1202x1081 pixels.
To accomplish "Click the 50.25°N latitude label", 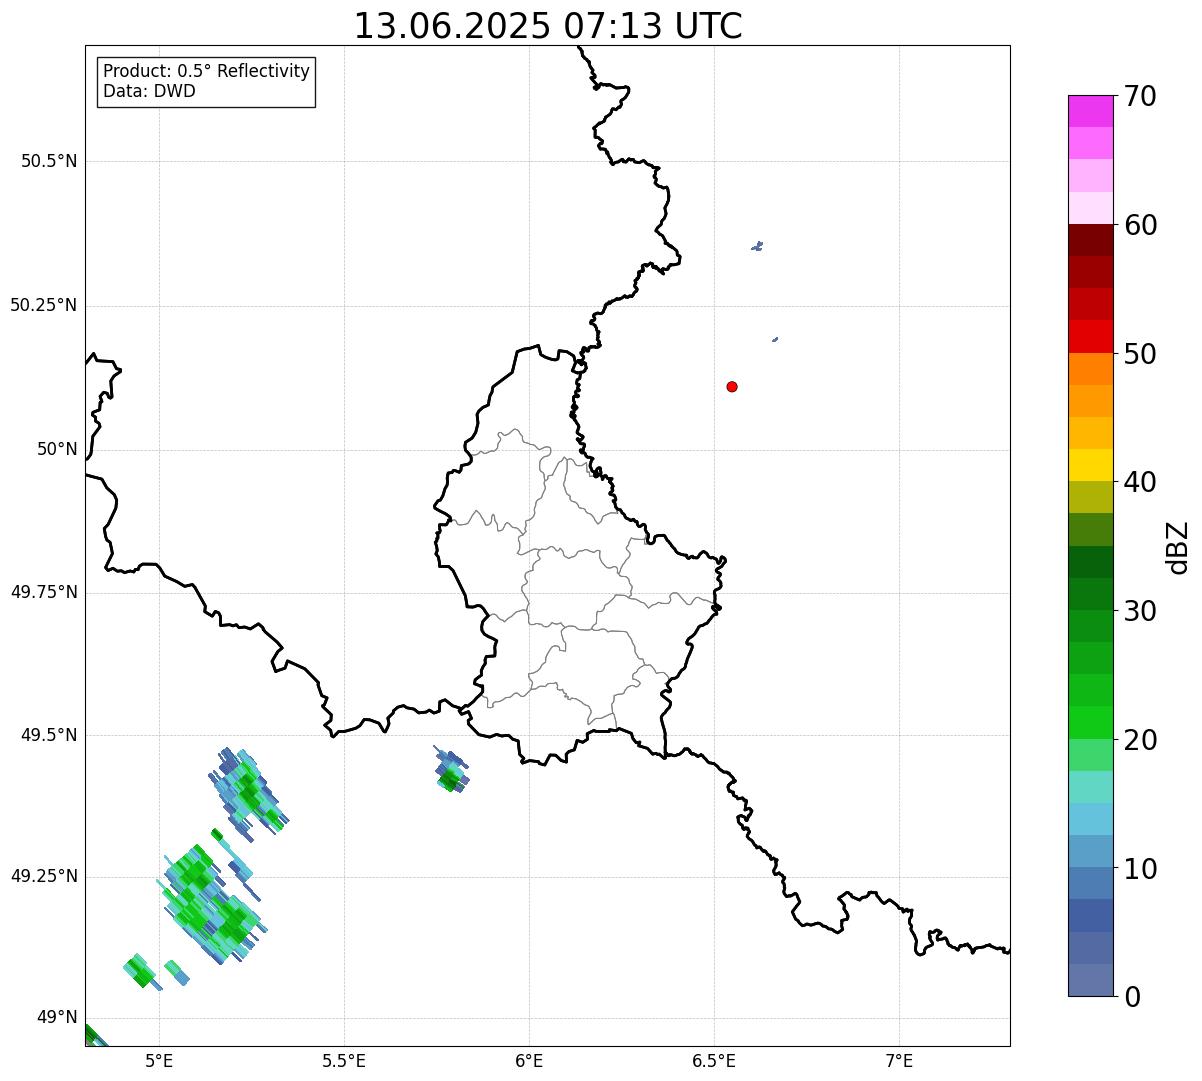I will 43,305.
